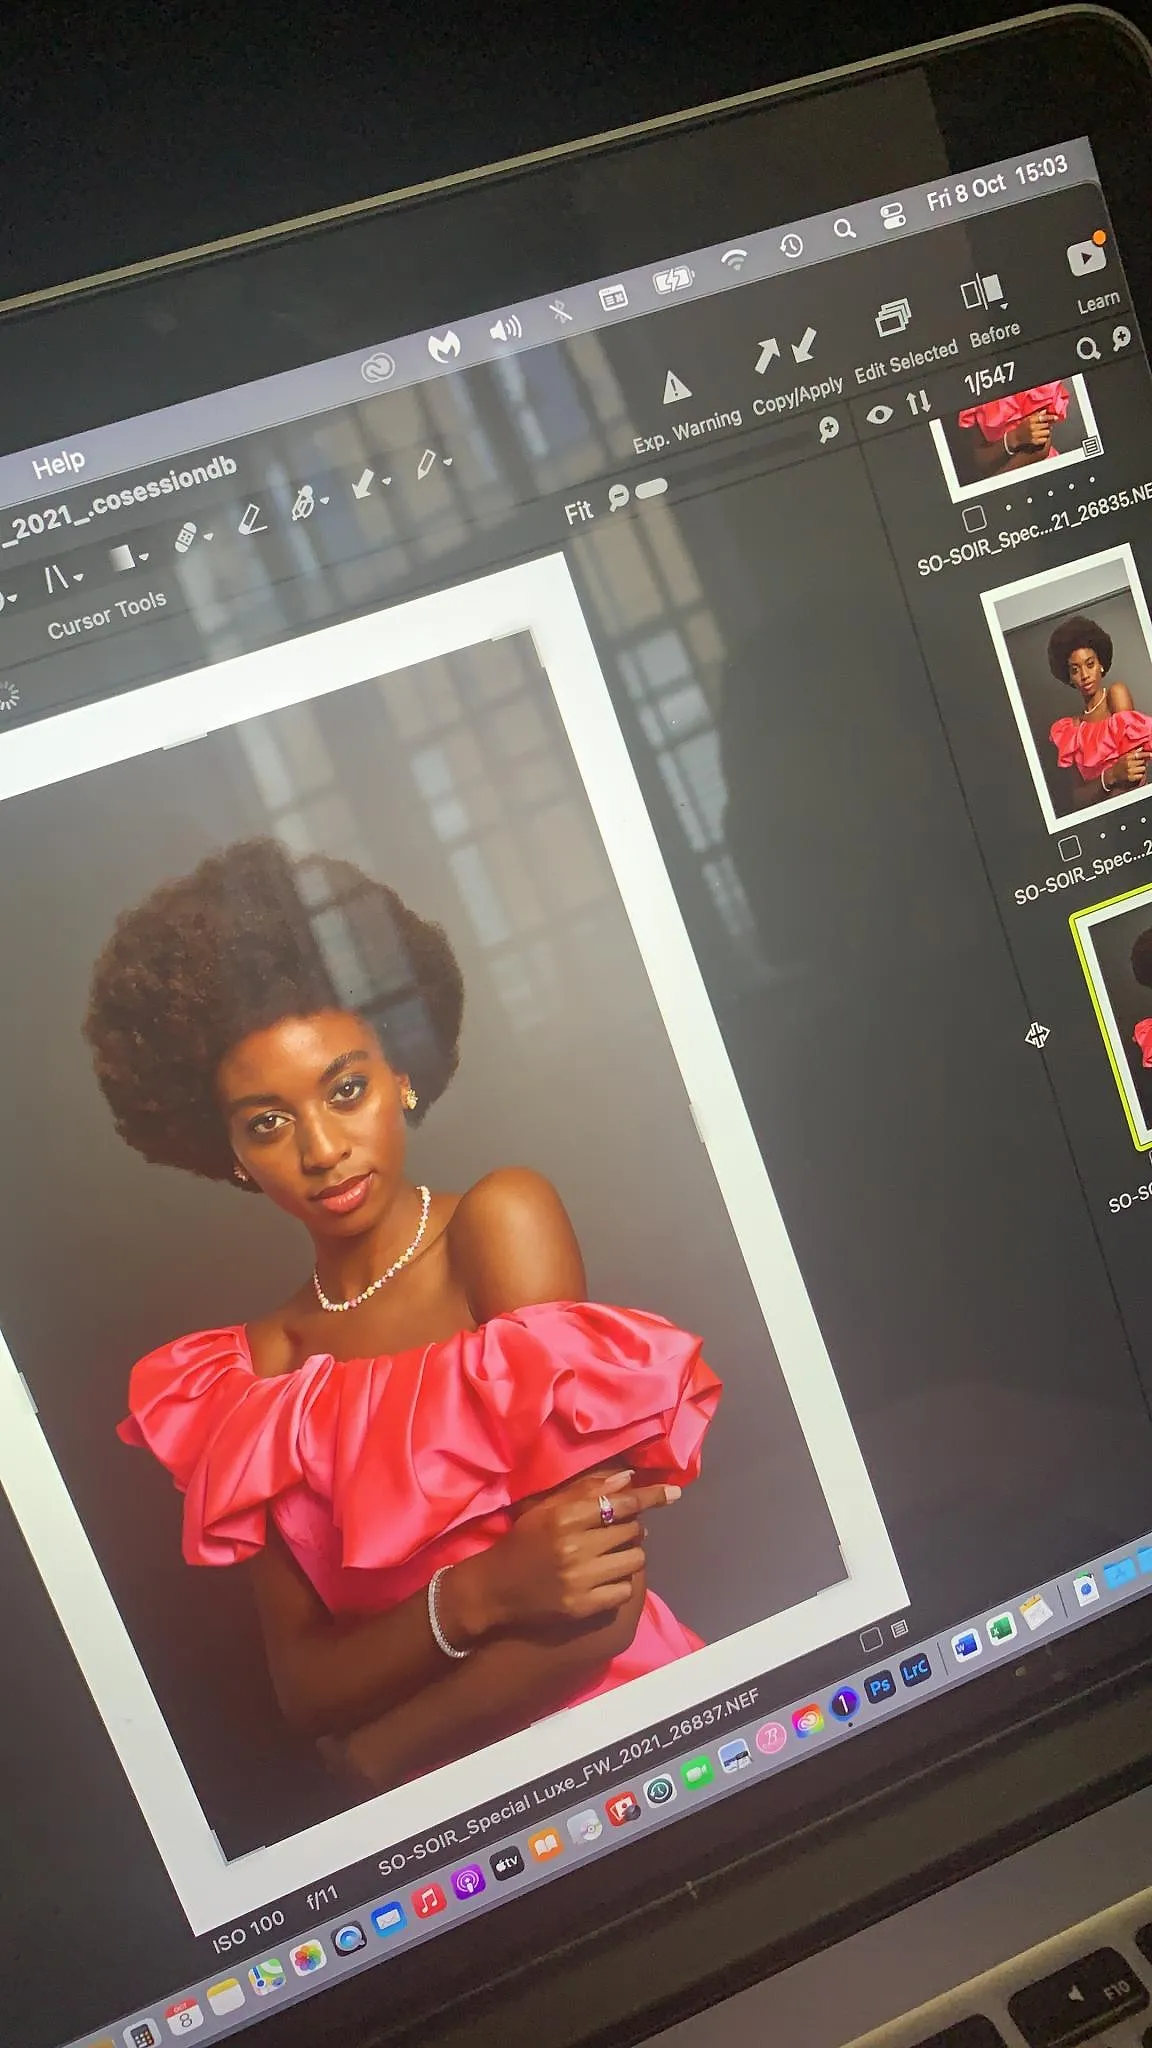Click the SO-SOIR_Spec...21_26835 file name
Screen dimensions: 1152x2048
[x=1035, y=528]
